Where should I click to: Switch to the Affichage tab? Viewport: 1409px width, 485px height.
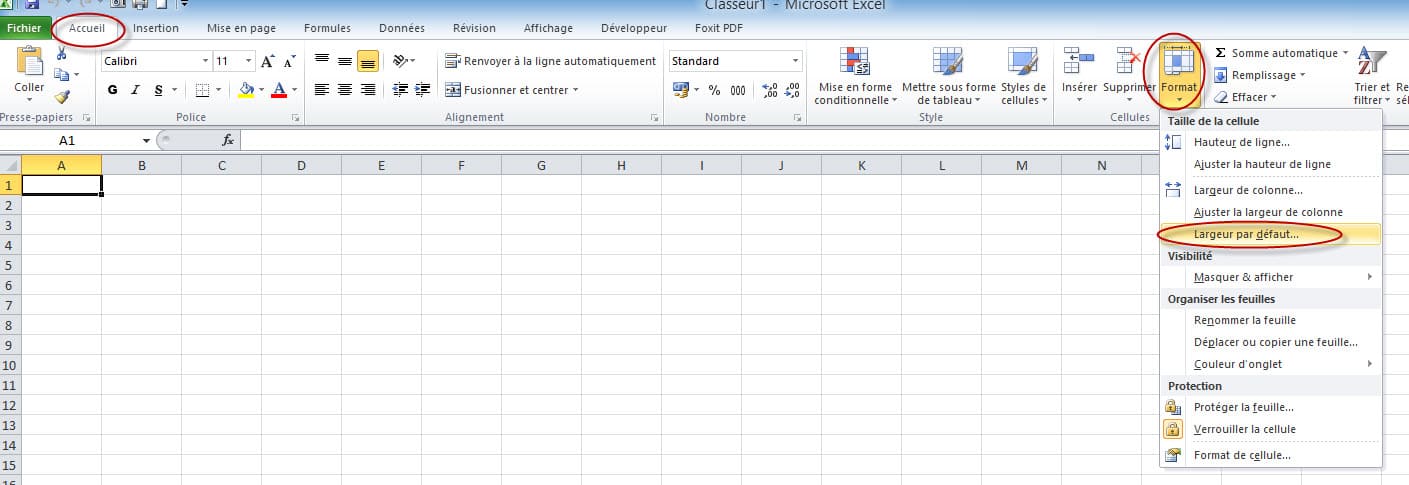pyautogui.click(x=548, y=28)
